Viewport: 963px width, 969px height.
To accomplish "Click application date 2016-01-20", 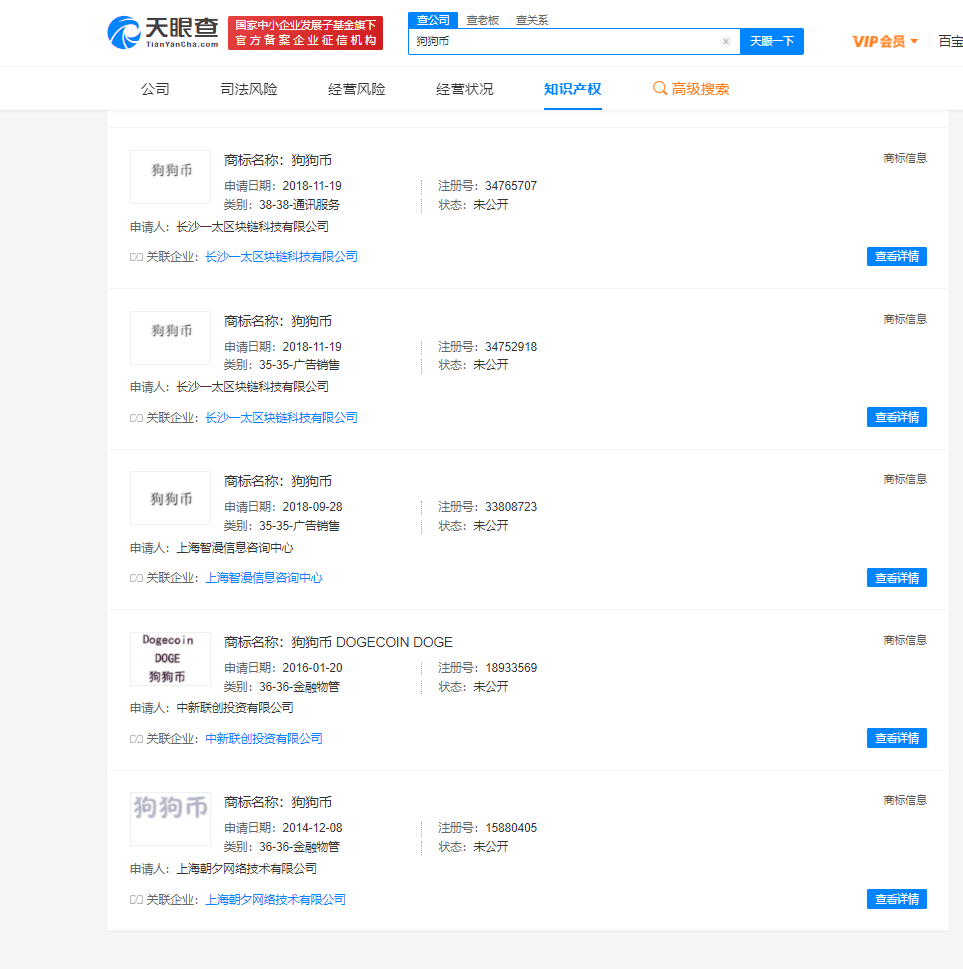I will 312,667.
